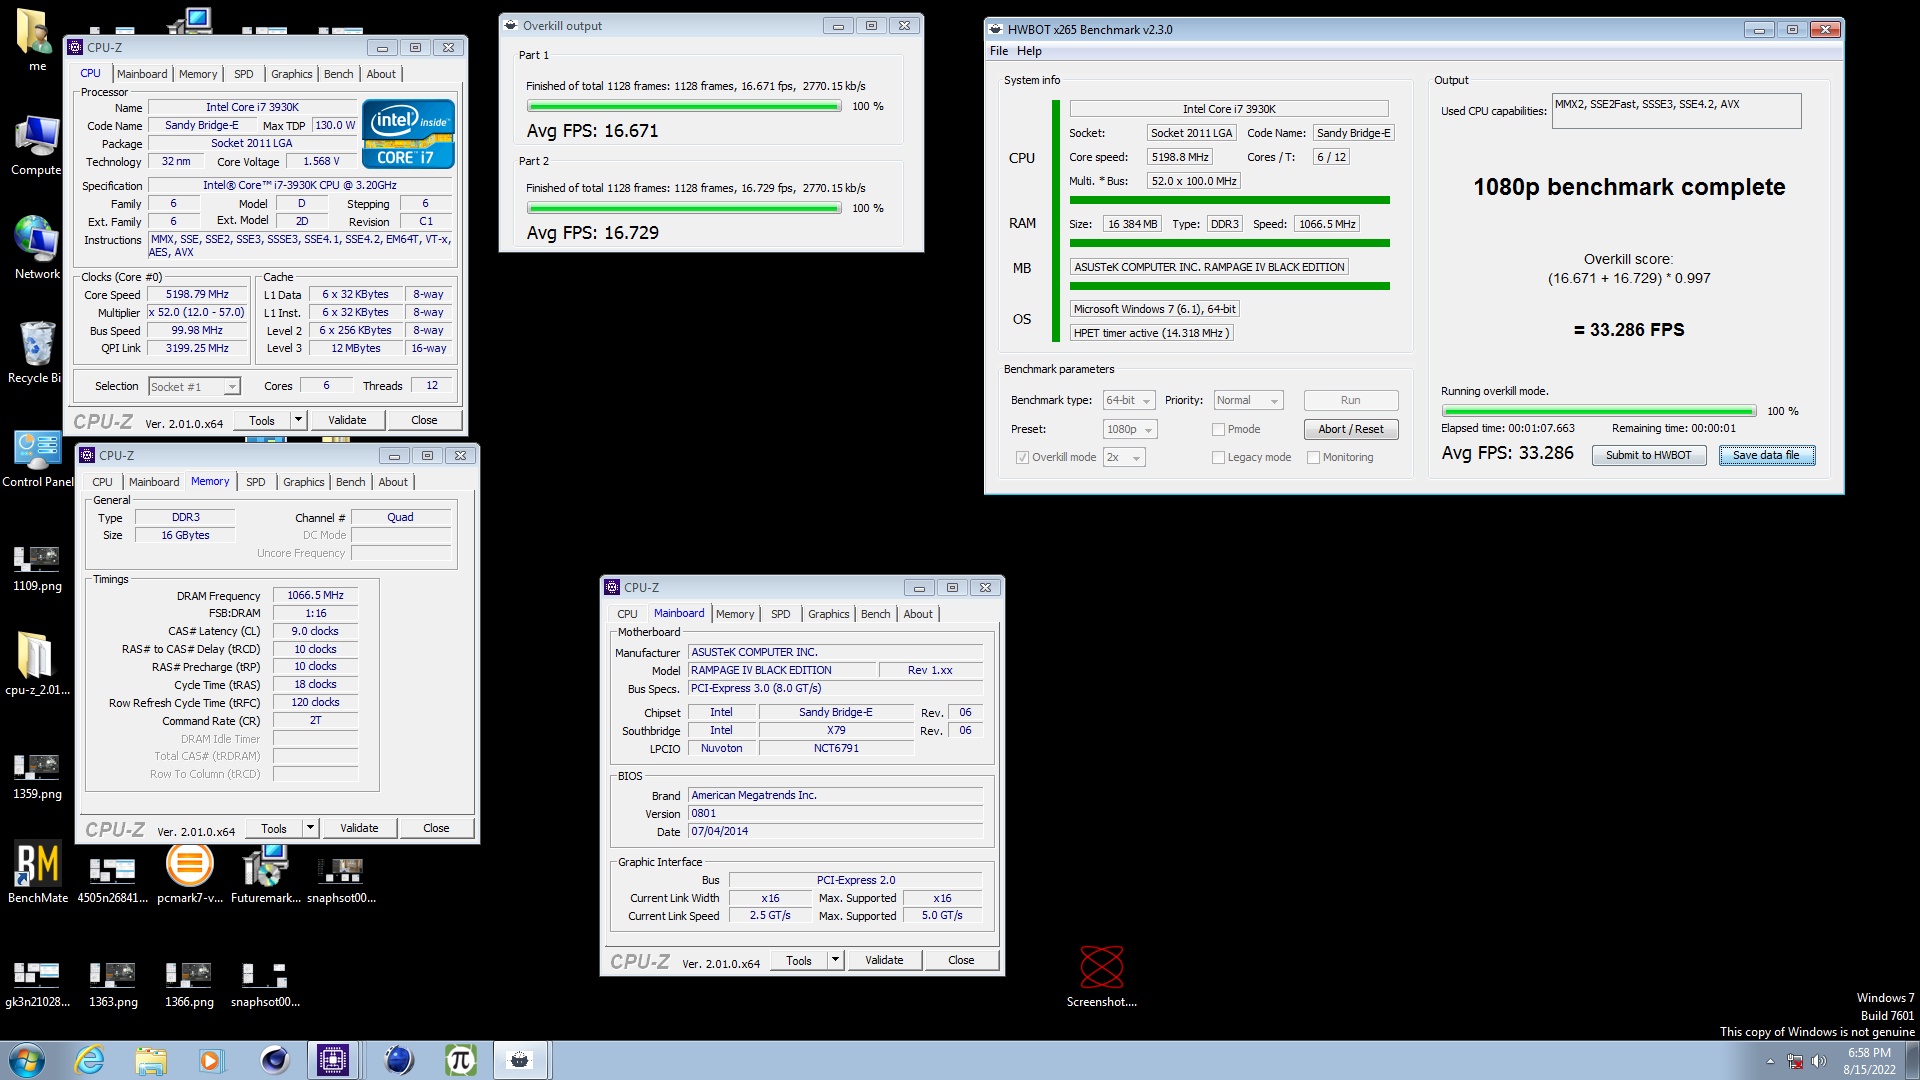Open the cpu-z_2.01 folder on desktop
This screenshot has height=1080, width=1920.
[37, 663]
